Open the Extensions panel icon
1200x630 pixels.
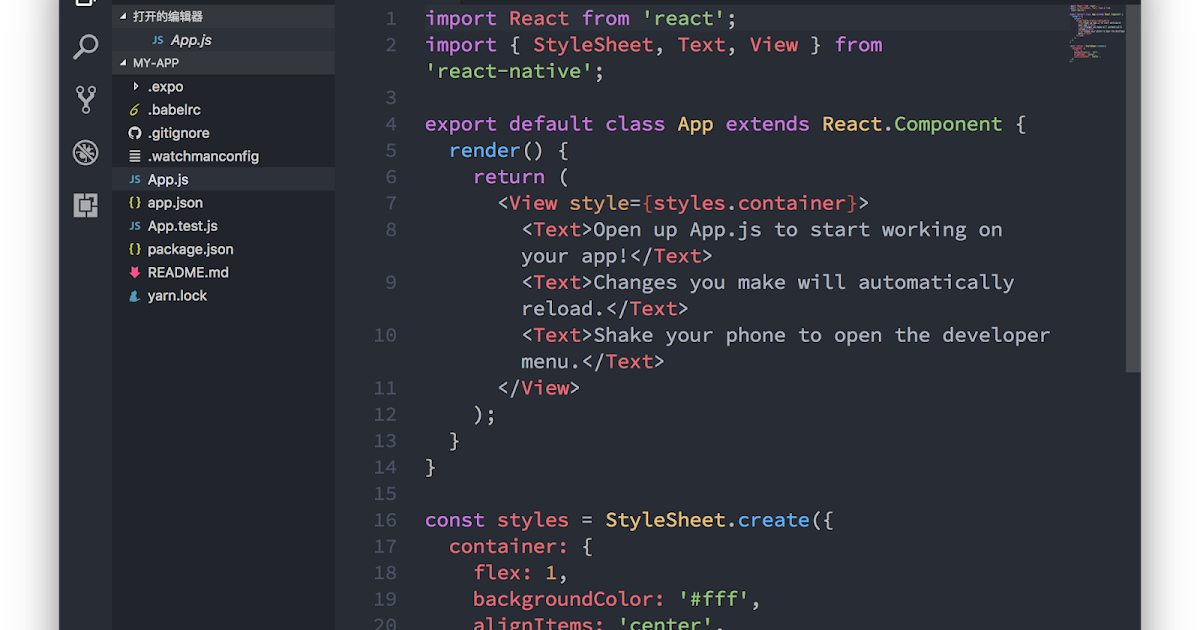click(85, 205)
